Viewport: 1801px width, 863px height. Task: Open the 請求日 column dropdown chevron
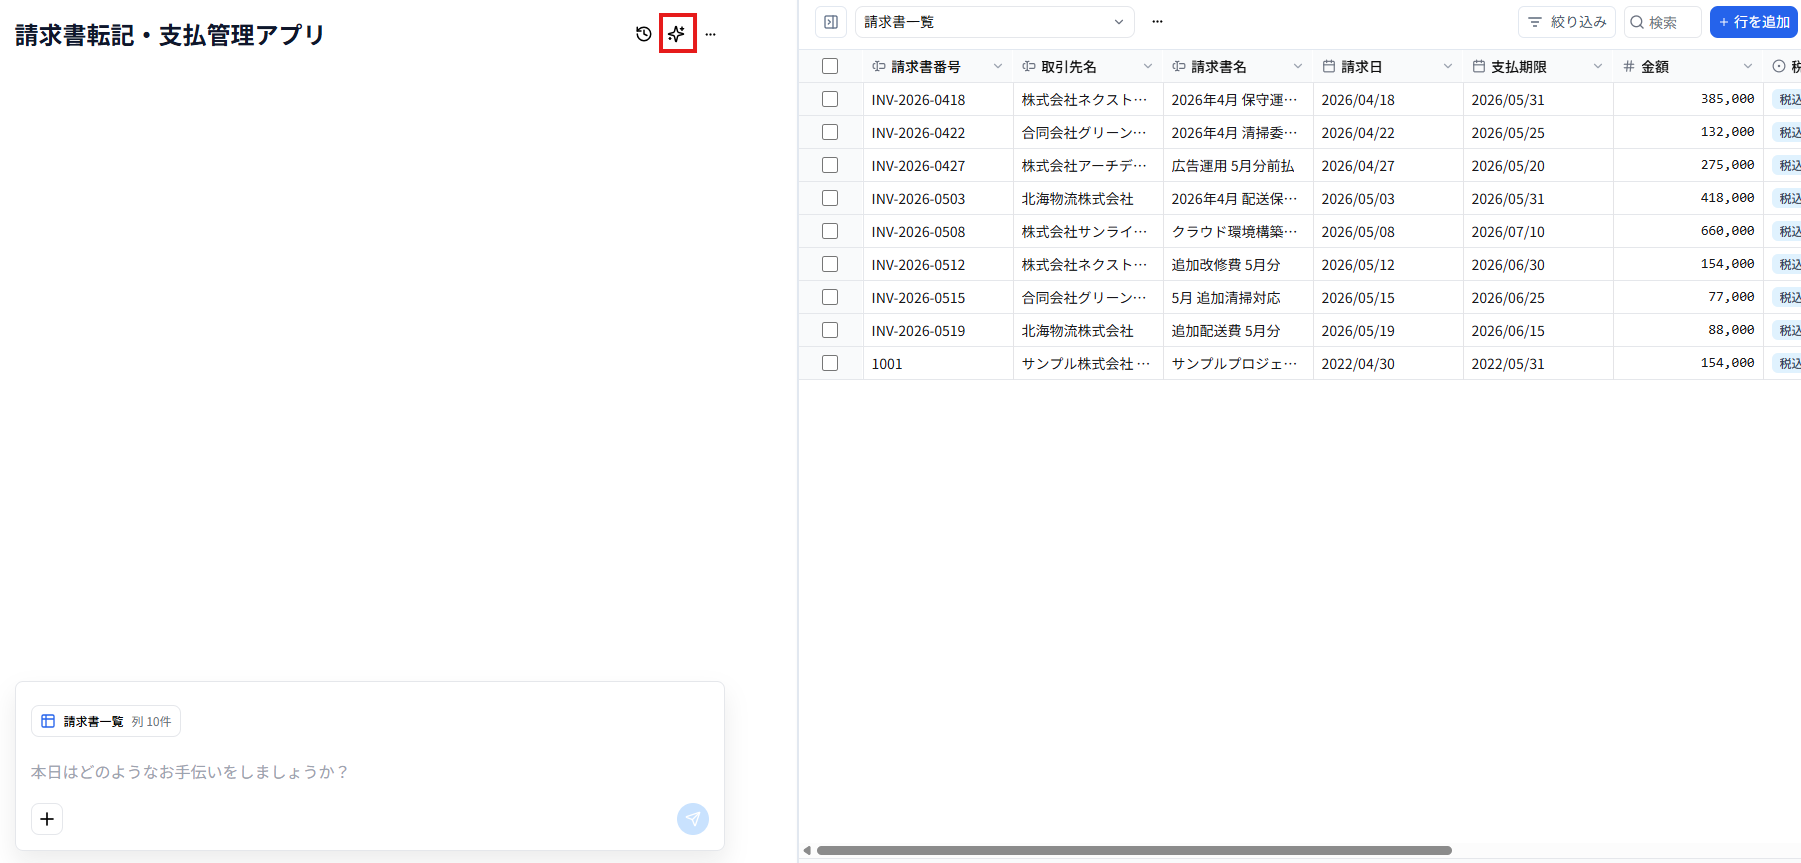point(1448,66)
